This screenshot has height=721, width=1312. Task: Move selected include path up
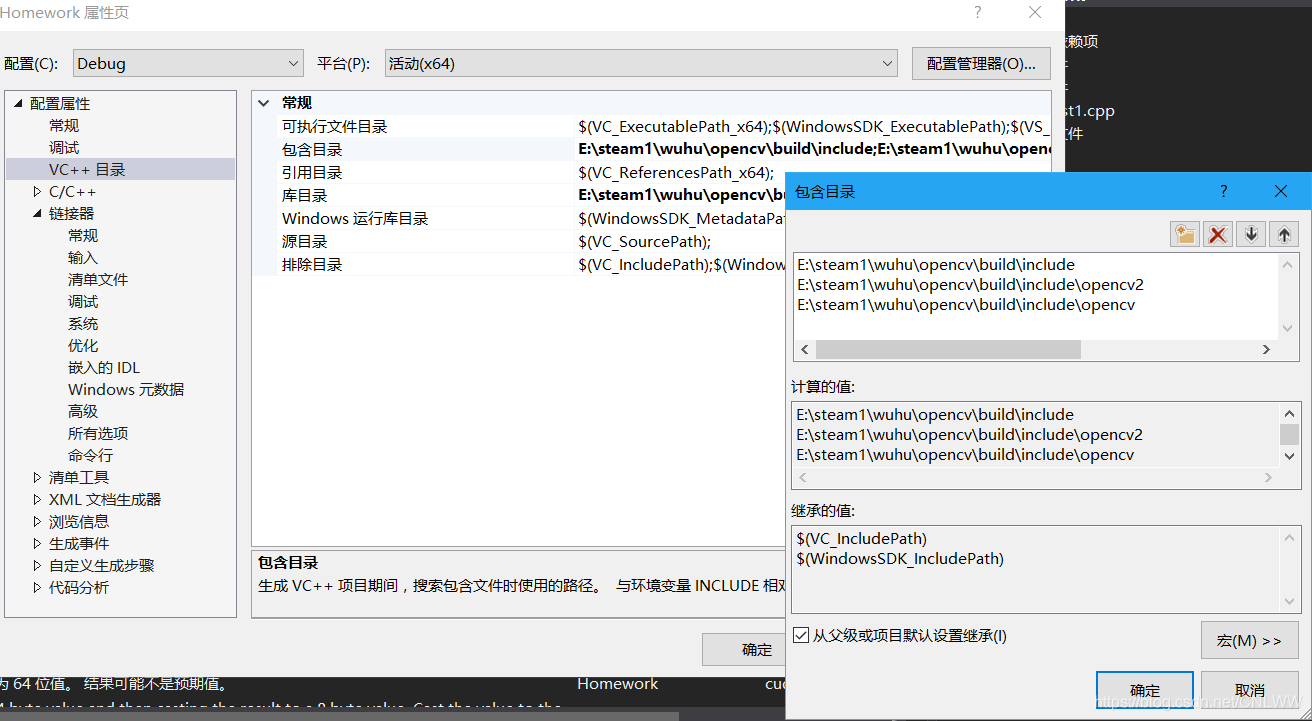click(1284, 234)
